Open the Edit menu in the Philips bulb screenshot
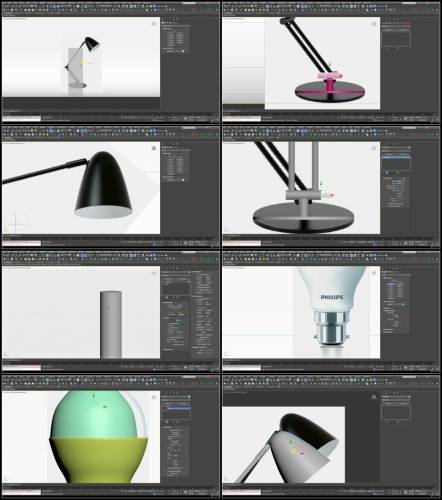442x500 pixels. [230, 252]
